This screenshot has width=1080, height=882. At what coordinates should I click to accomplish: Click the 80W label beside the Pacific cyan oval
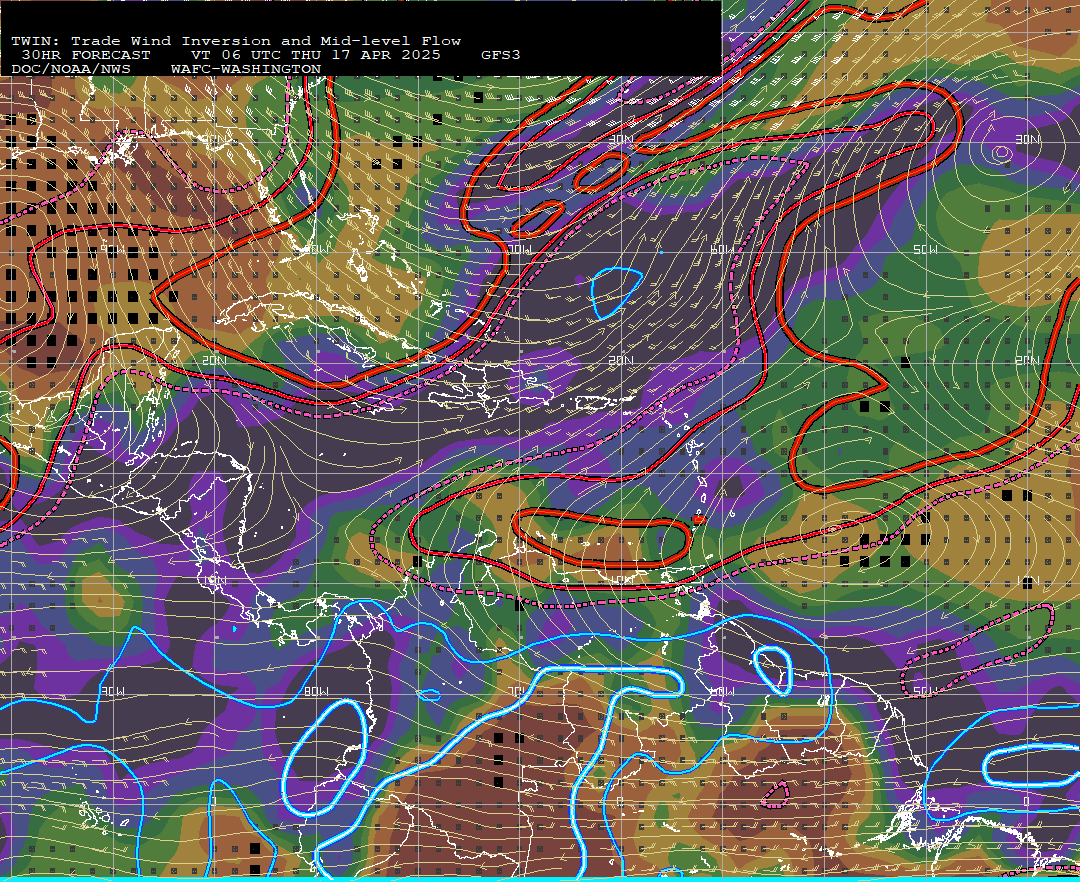coord(316,691)
